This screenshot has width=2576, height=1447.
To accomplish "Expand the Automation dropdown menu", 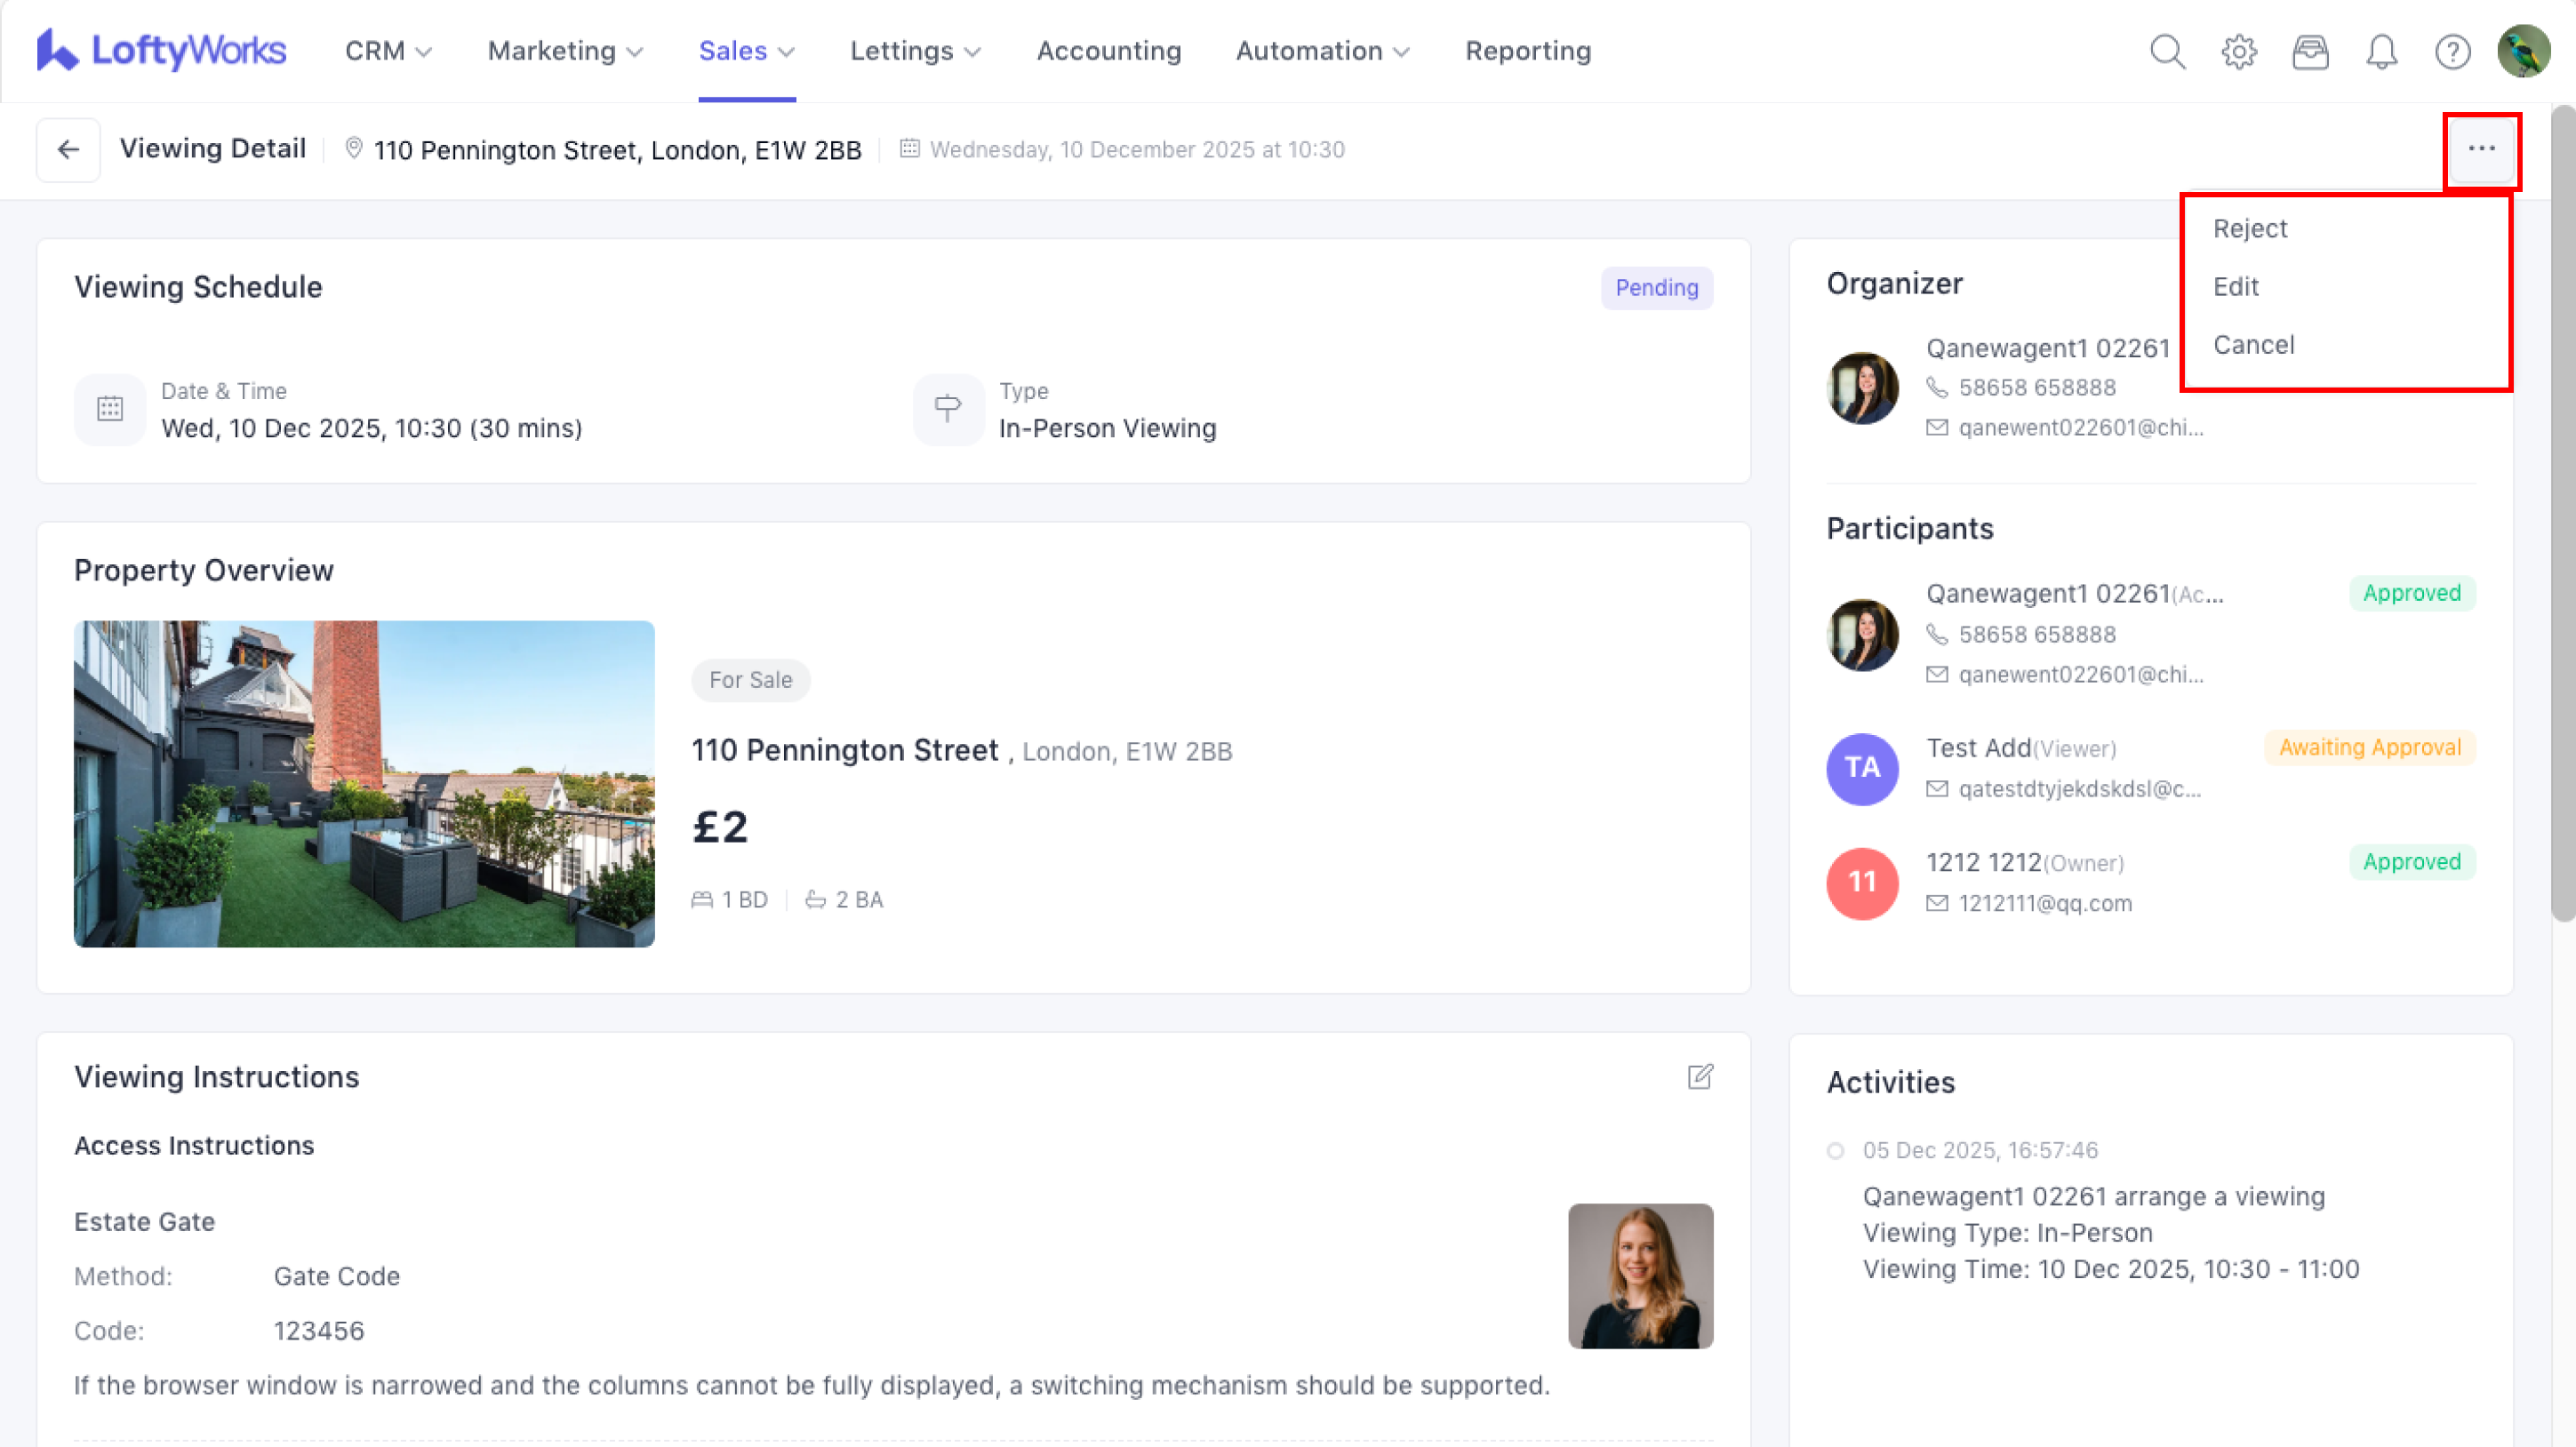I will [x=1322, y=51].
